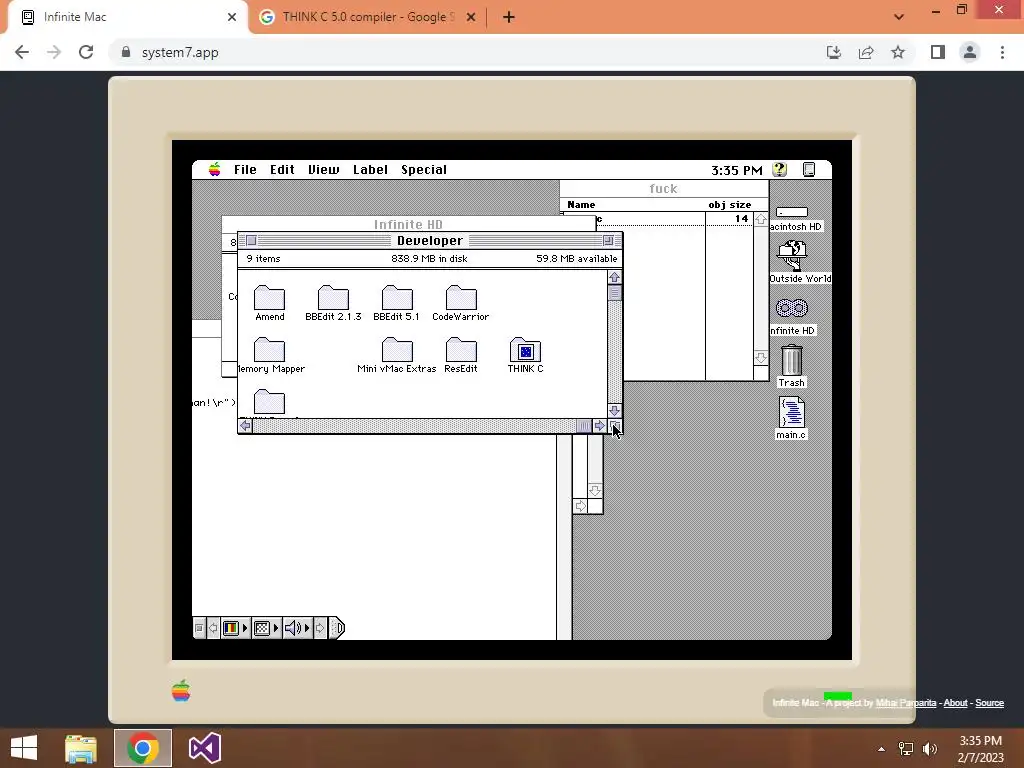Click the obj size column header

point(729,204)
